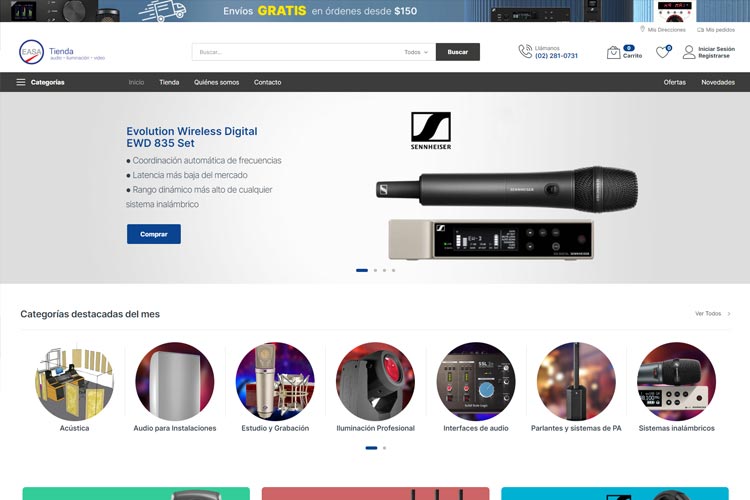
Task: Open the Categorías hamburger menu icon
Action: [21, 82]
